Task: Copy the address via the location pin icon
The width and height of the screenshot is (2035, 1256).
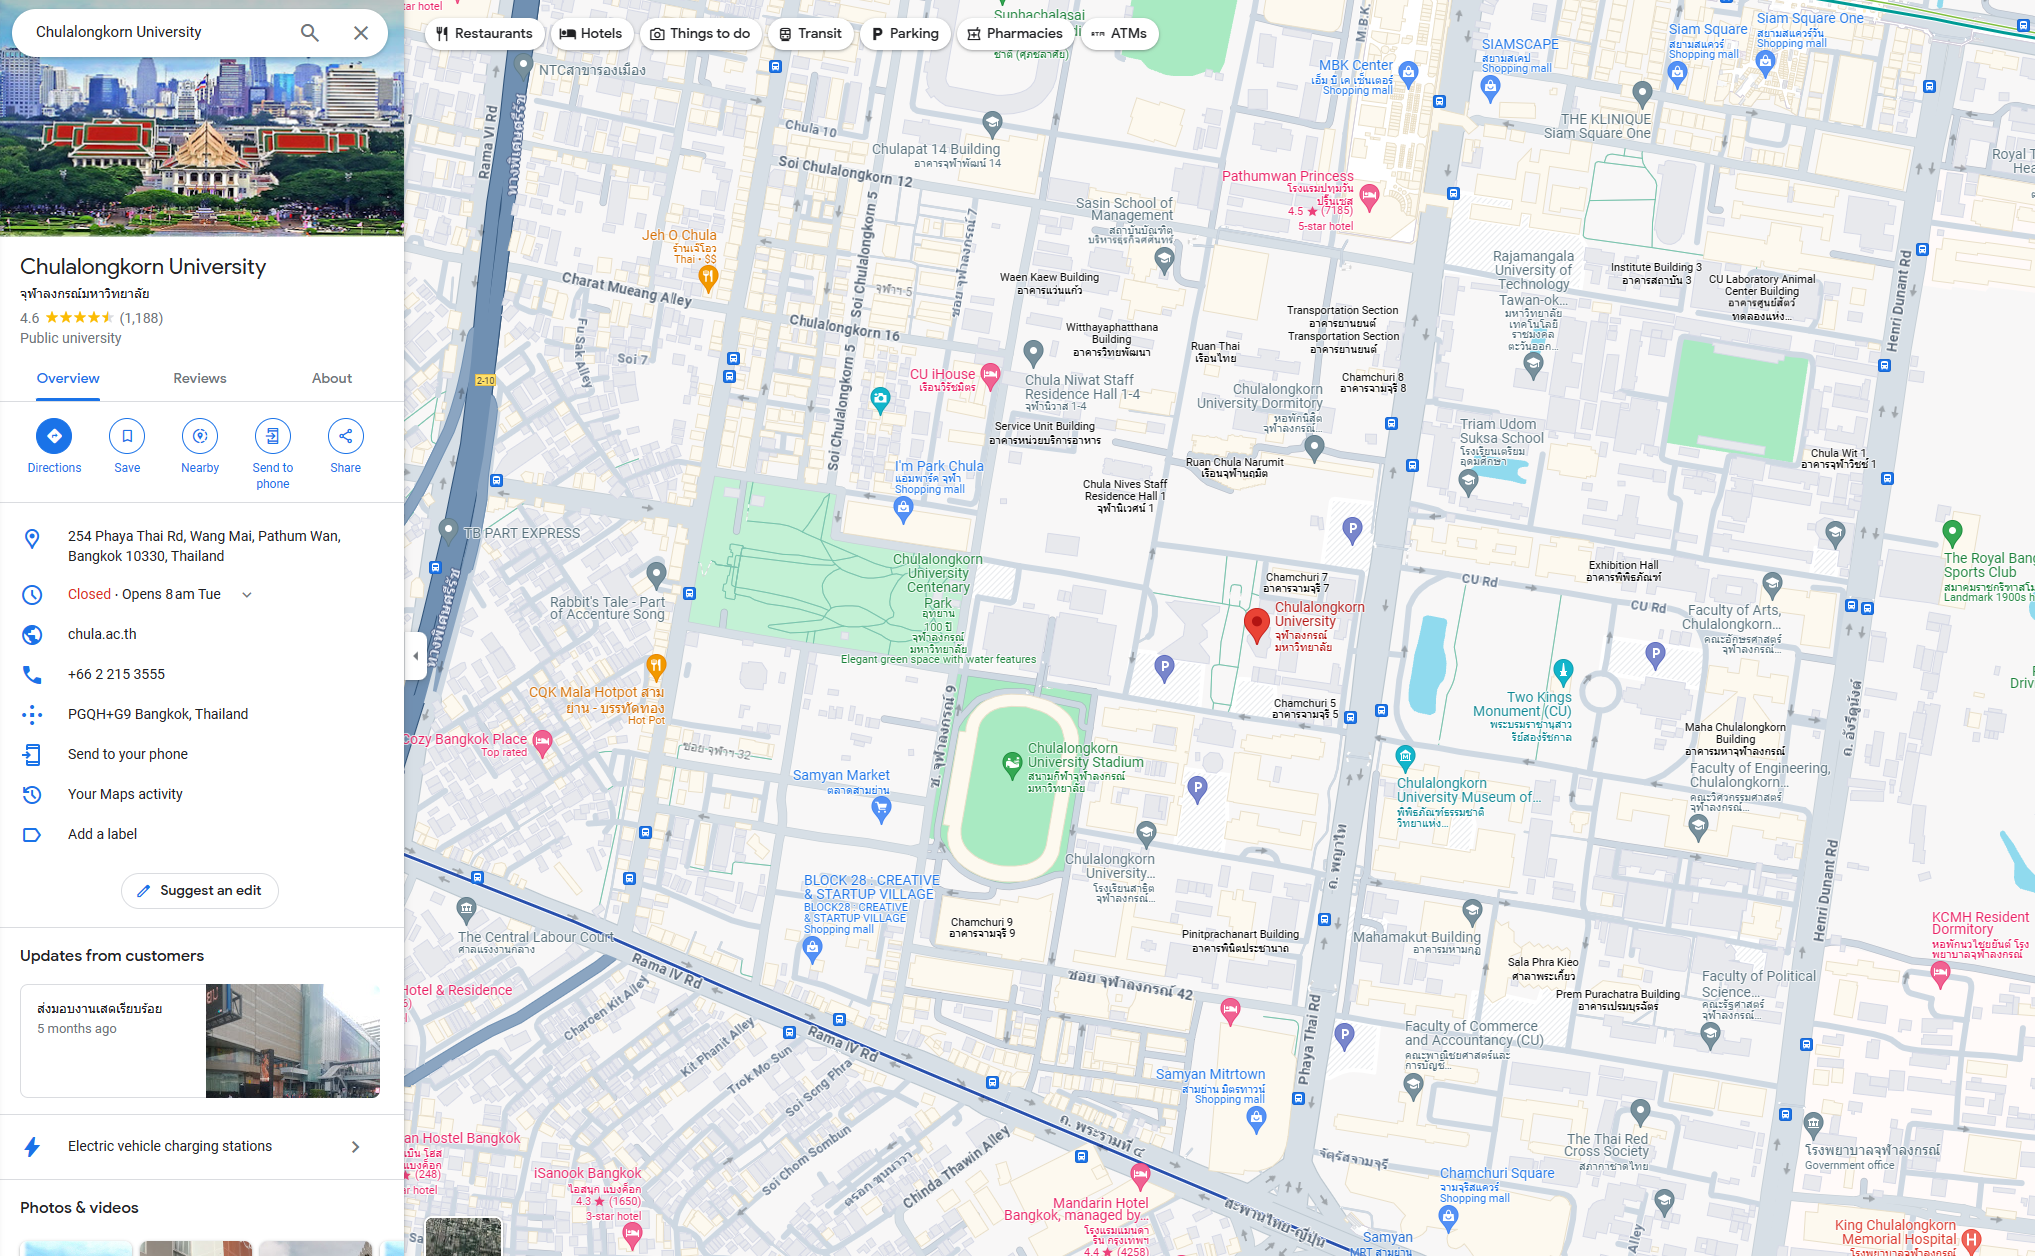Action: click(32, 539)
